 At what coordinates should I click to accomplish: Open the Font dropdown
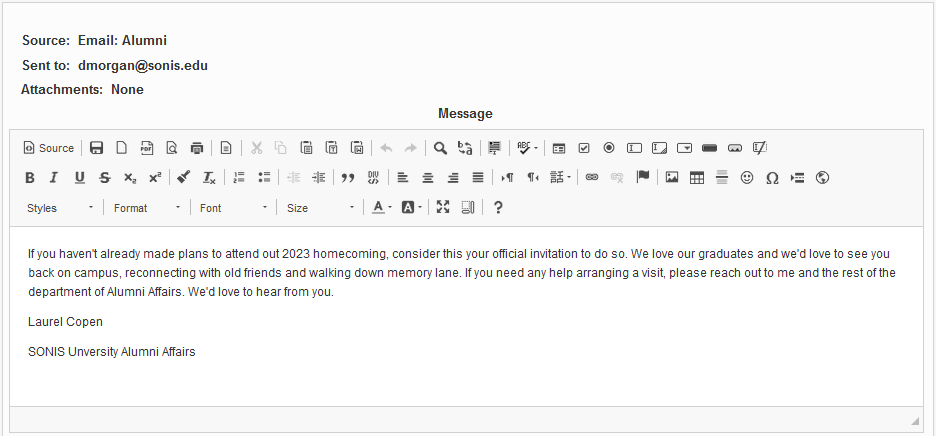click(233, 208)
